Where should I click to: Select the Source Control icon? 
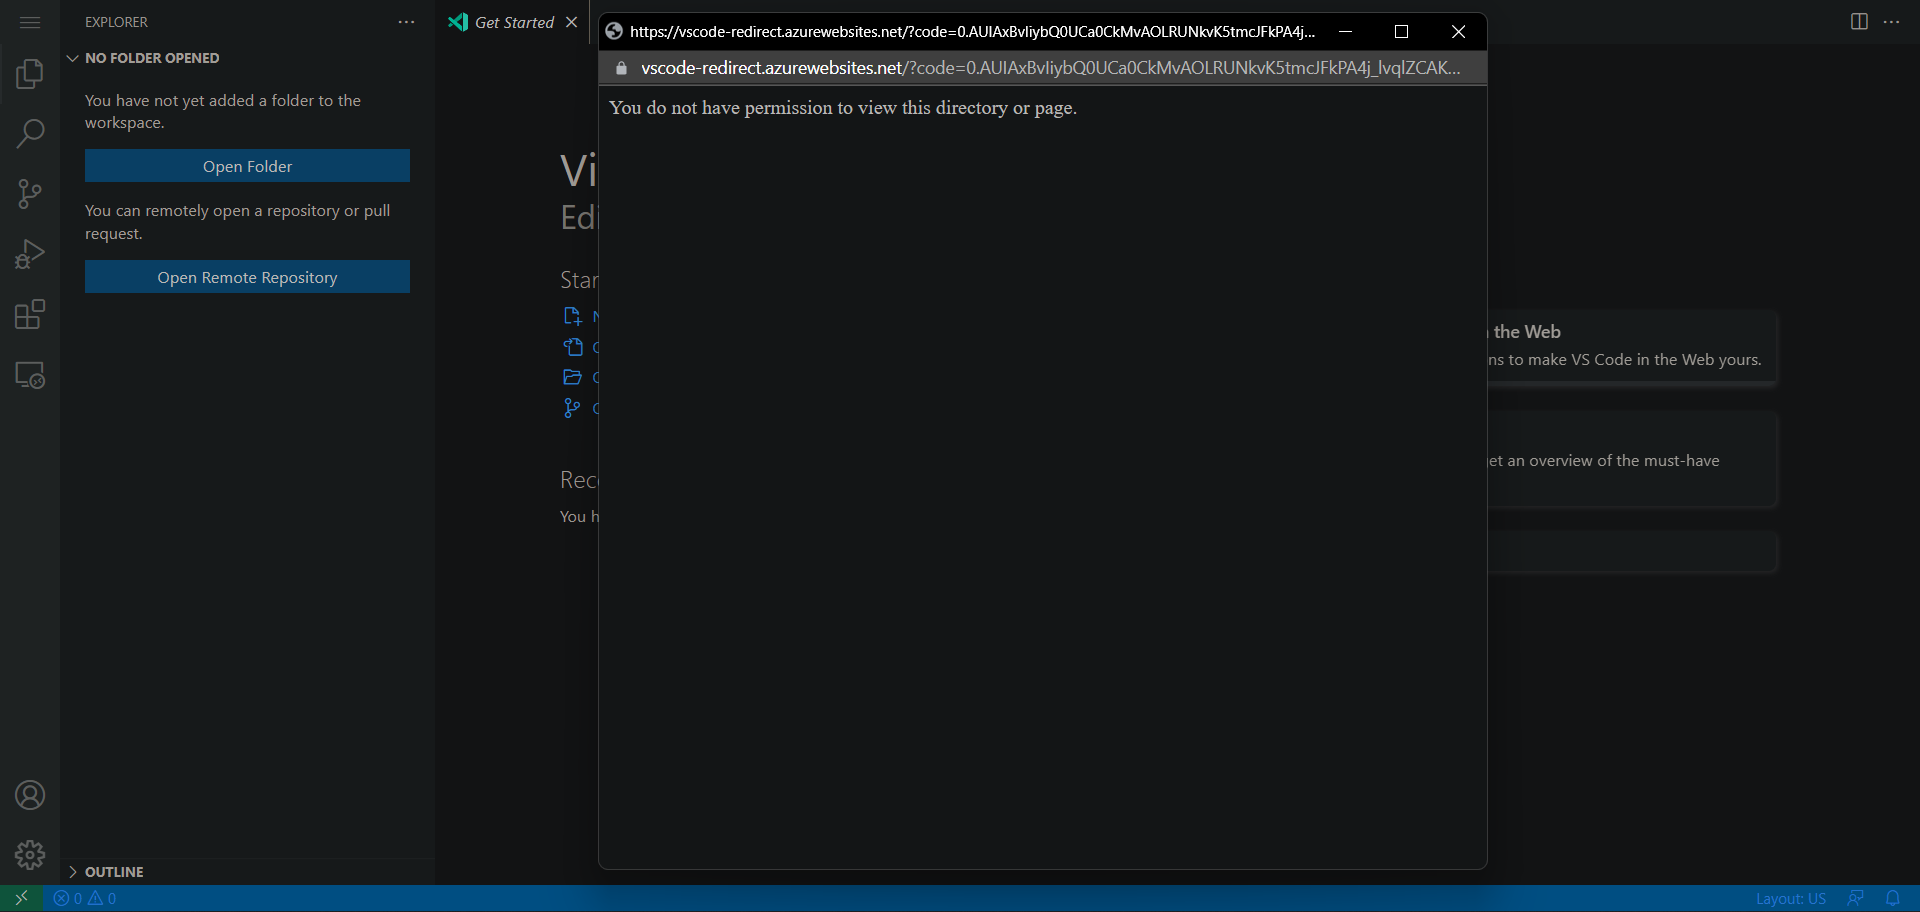[30, 193]
